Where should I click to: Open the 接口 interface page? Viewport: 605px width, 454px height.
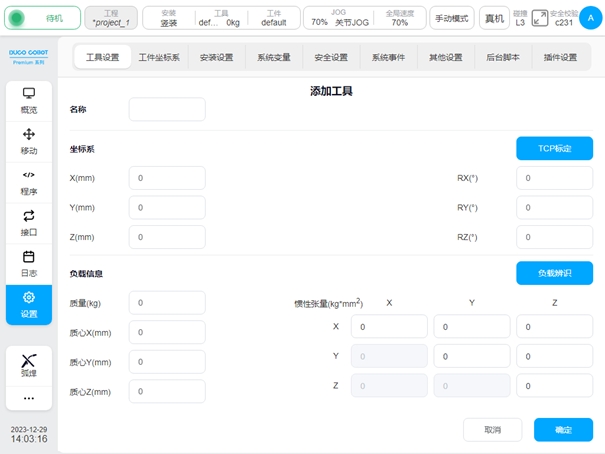(x=29, y=223)
